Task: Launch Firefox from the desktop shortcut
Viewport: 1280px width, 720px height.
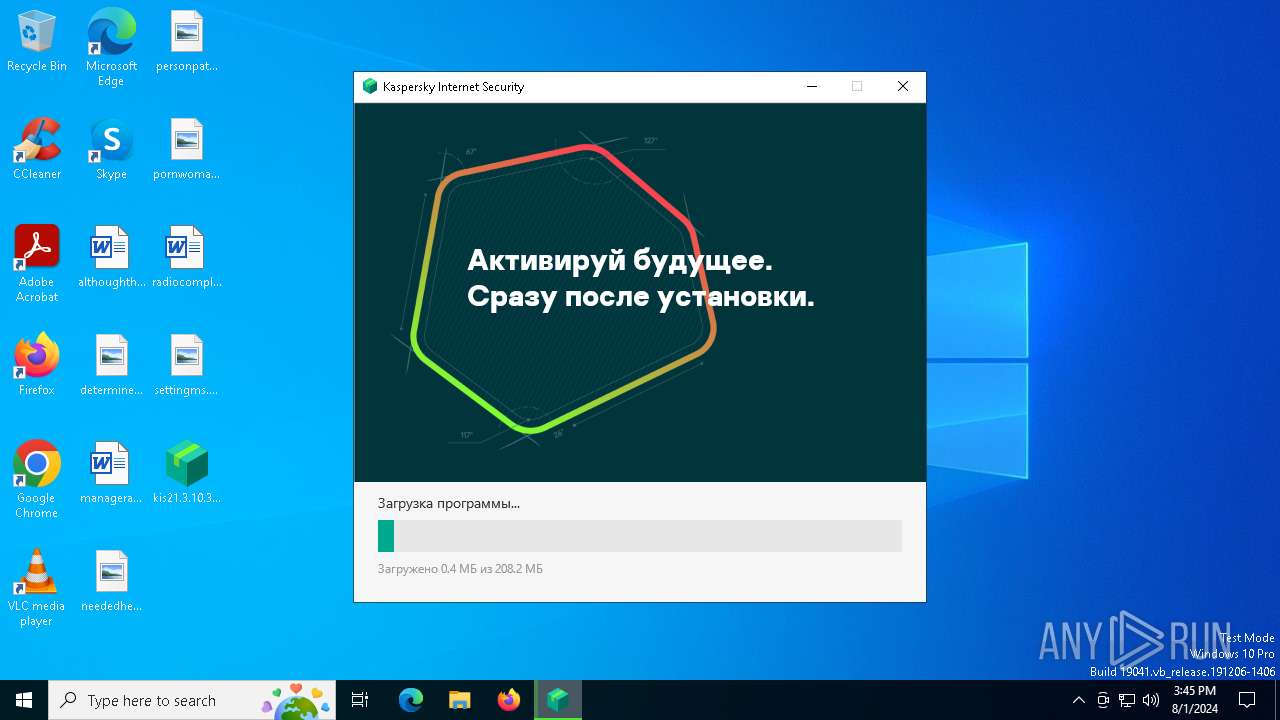Action: coord(37,365)
